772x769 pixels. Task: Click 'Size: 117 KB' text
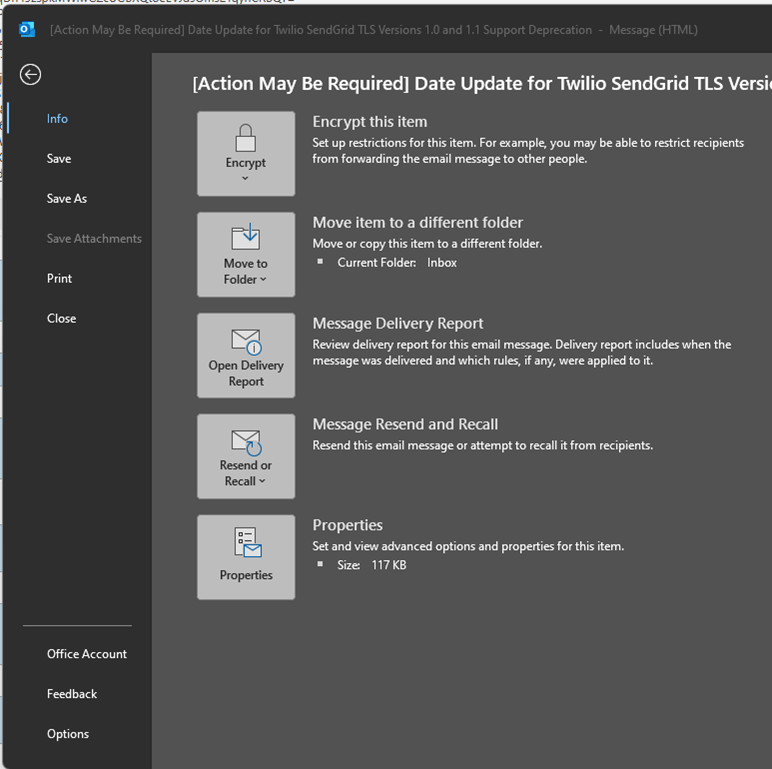pos(372,565)
